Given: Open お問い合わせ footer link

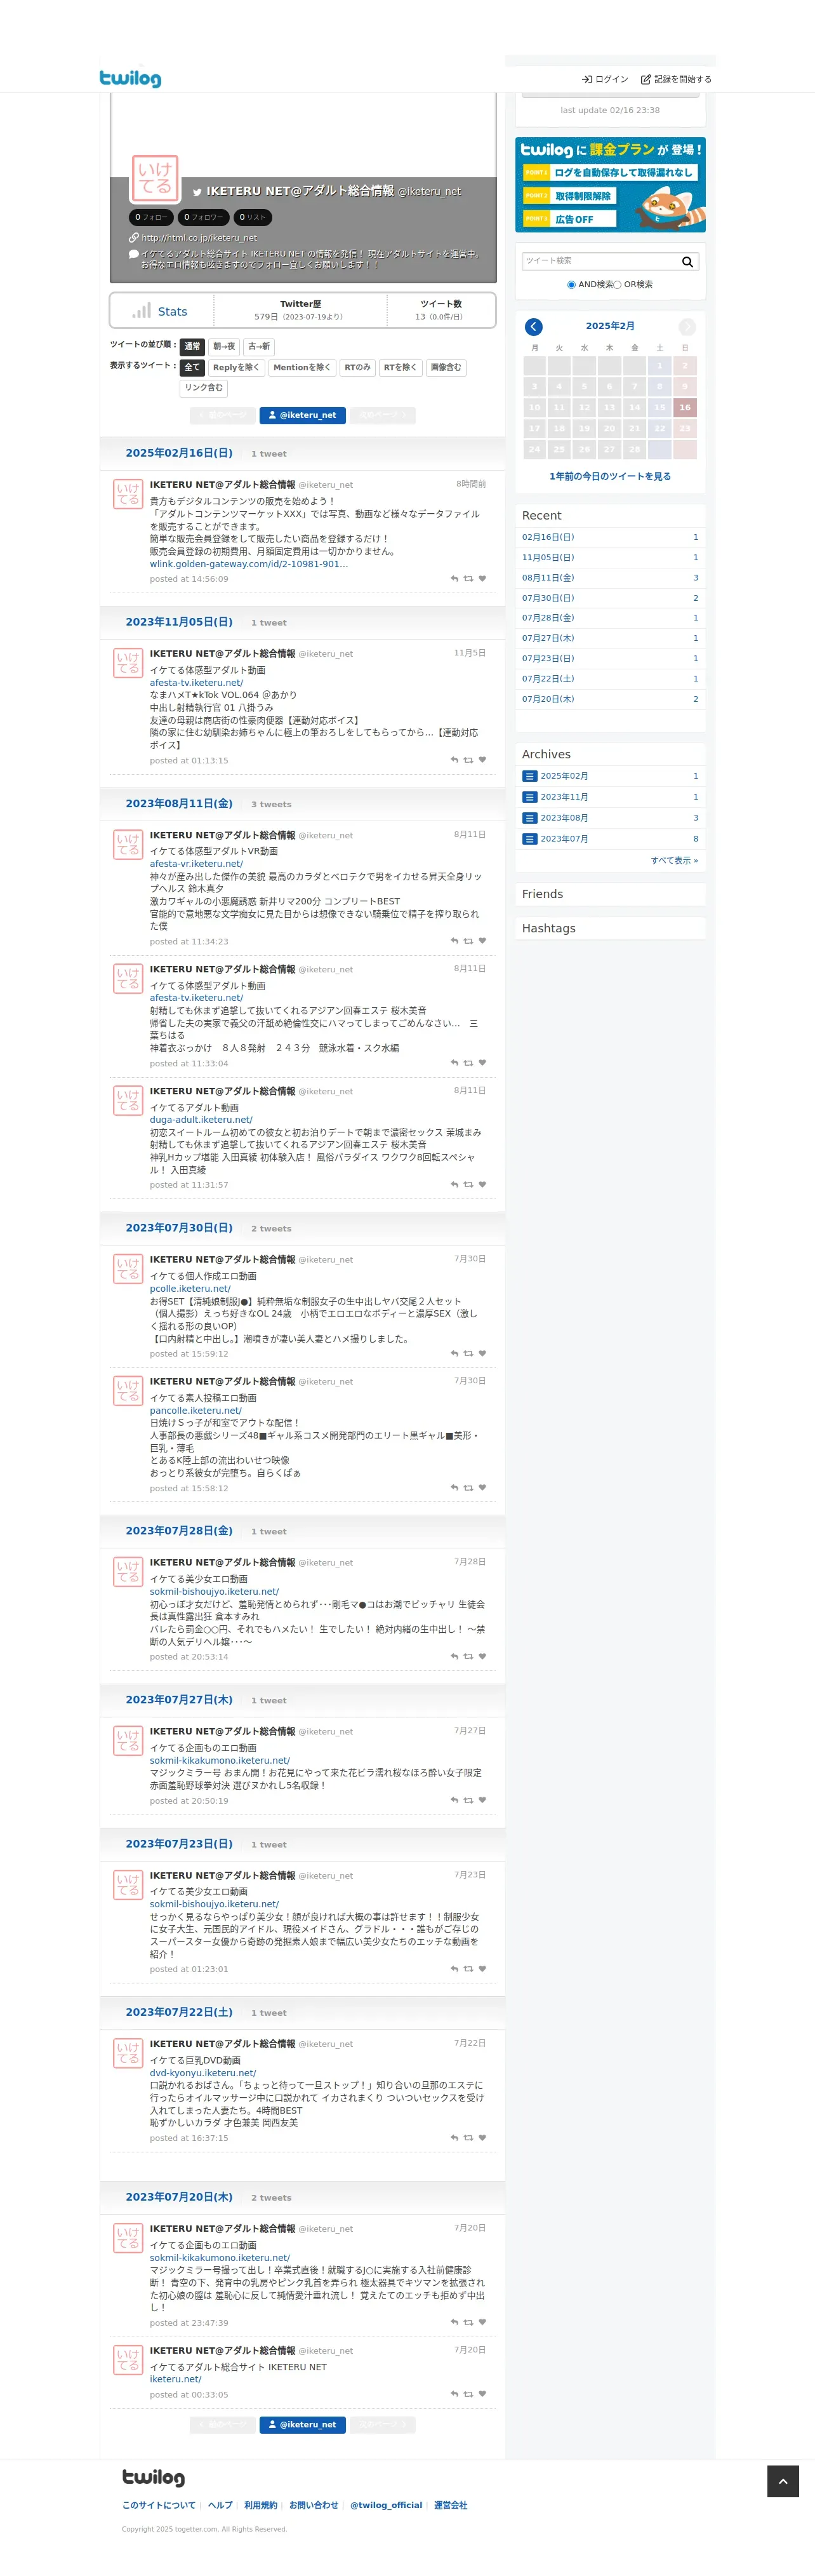Looking at the screenshot, I should (313, 2505).
